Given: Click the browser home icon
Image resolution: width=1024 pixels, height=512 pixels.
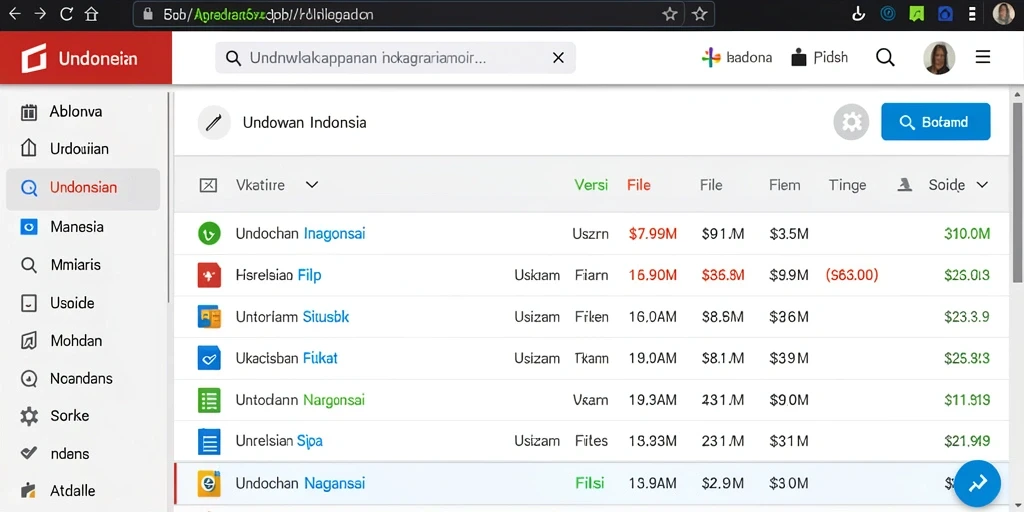Looking at the screenshot, I should (91, 14).
